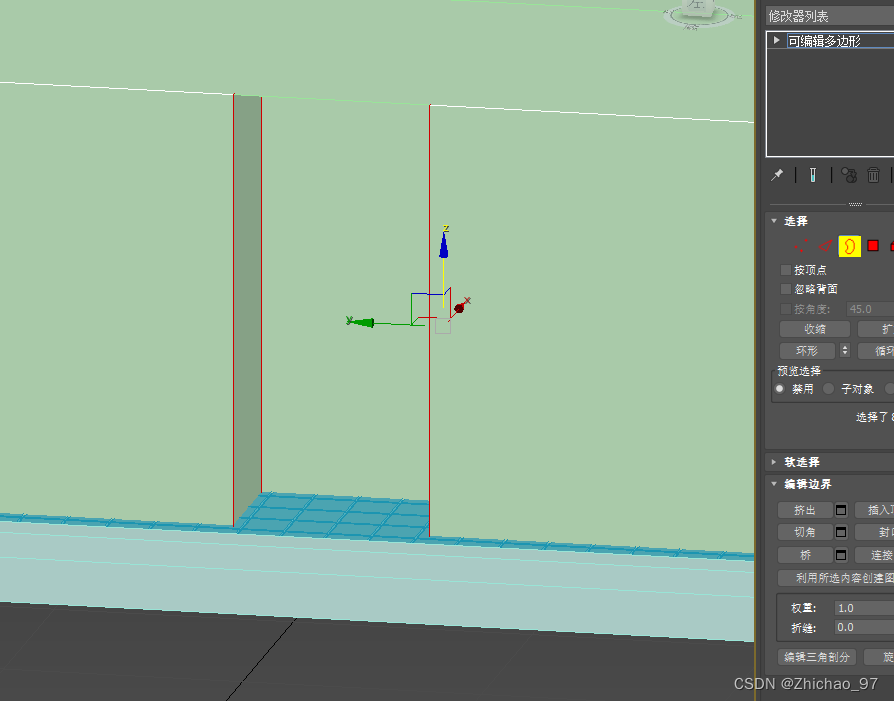Image resolution: width=894 pixels, height=701 pixels.
Task: Click the 收缩 button
Action: tap(815, 329)
